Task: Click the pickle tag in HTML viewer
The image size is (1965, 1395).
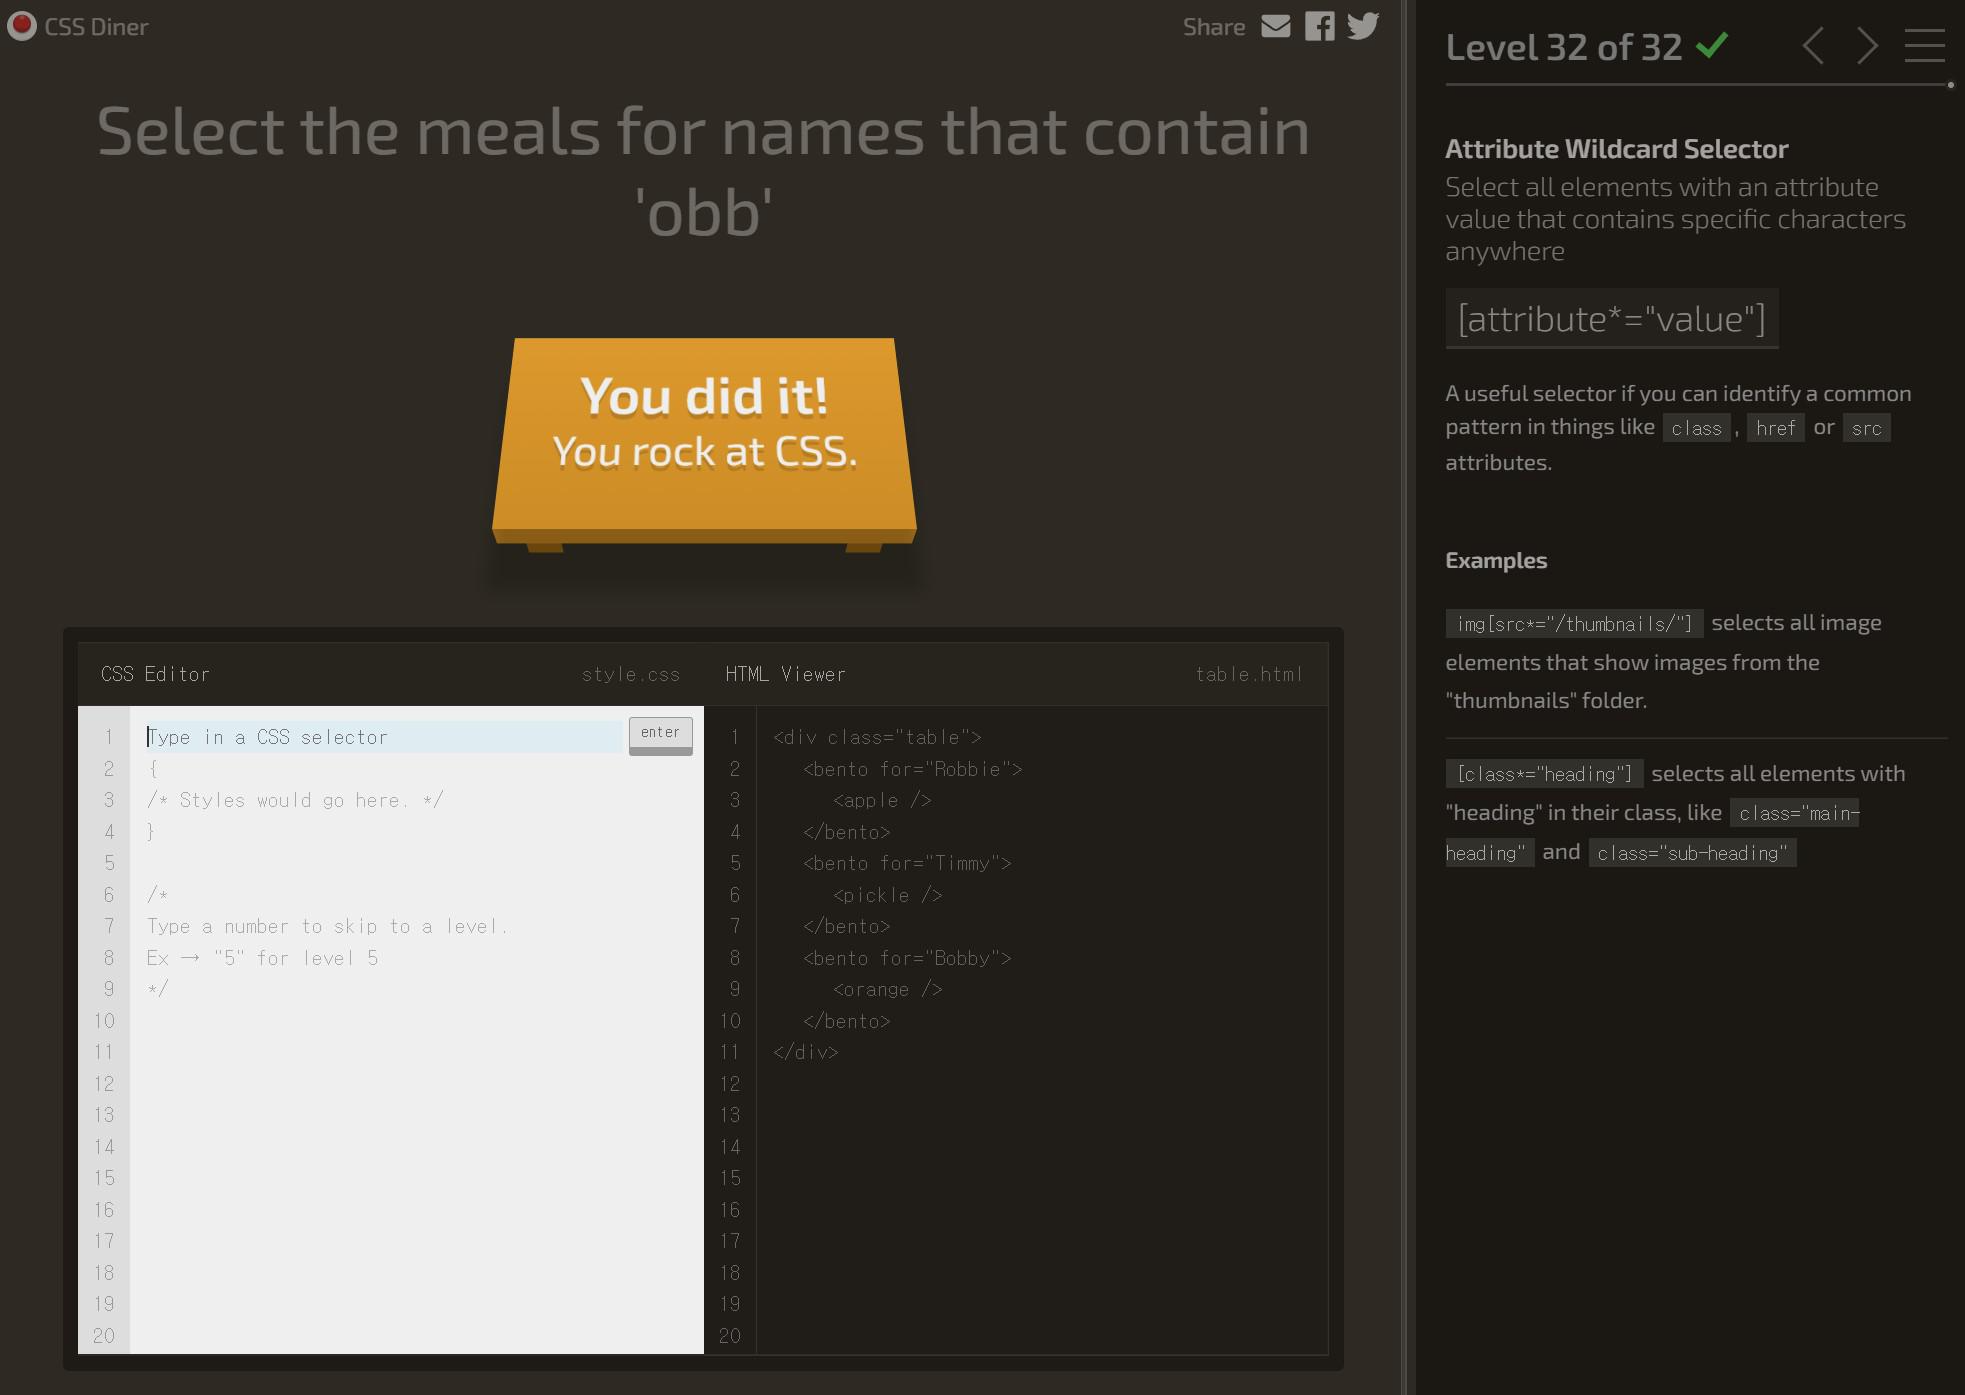Action: click(x=887, y=895)
